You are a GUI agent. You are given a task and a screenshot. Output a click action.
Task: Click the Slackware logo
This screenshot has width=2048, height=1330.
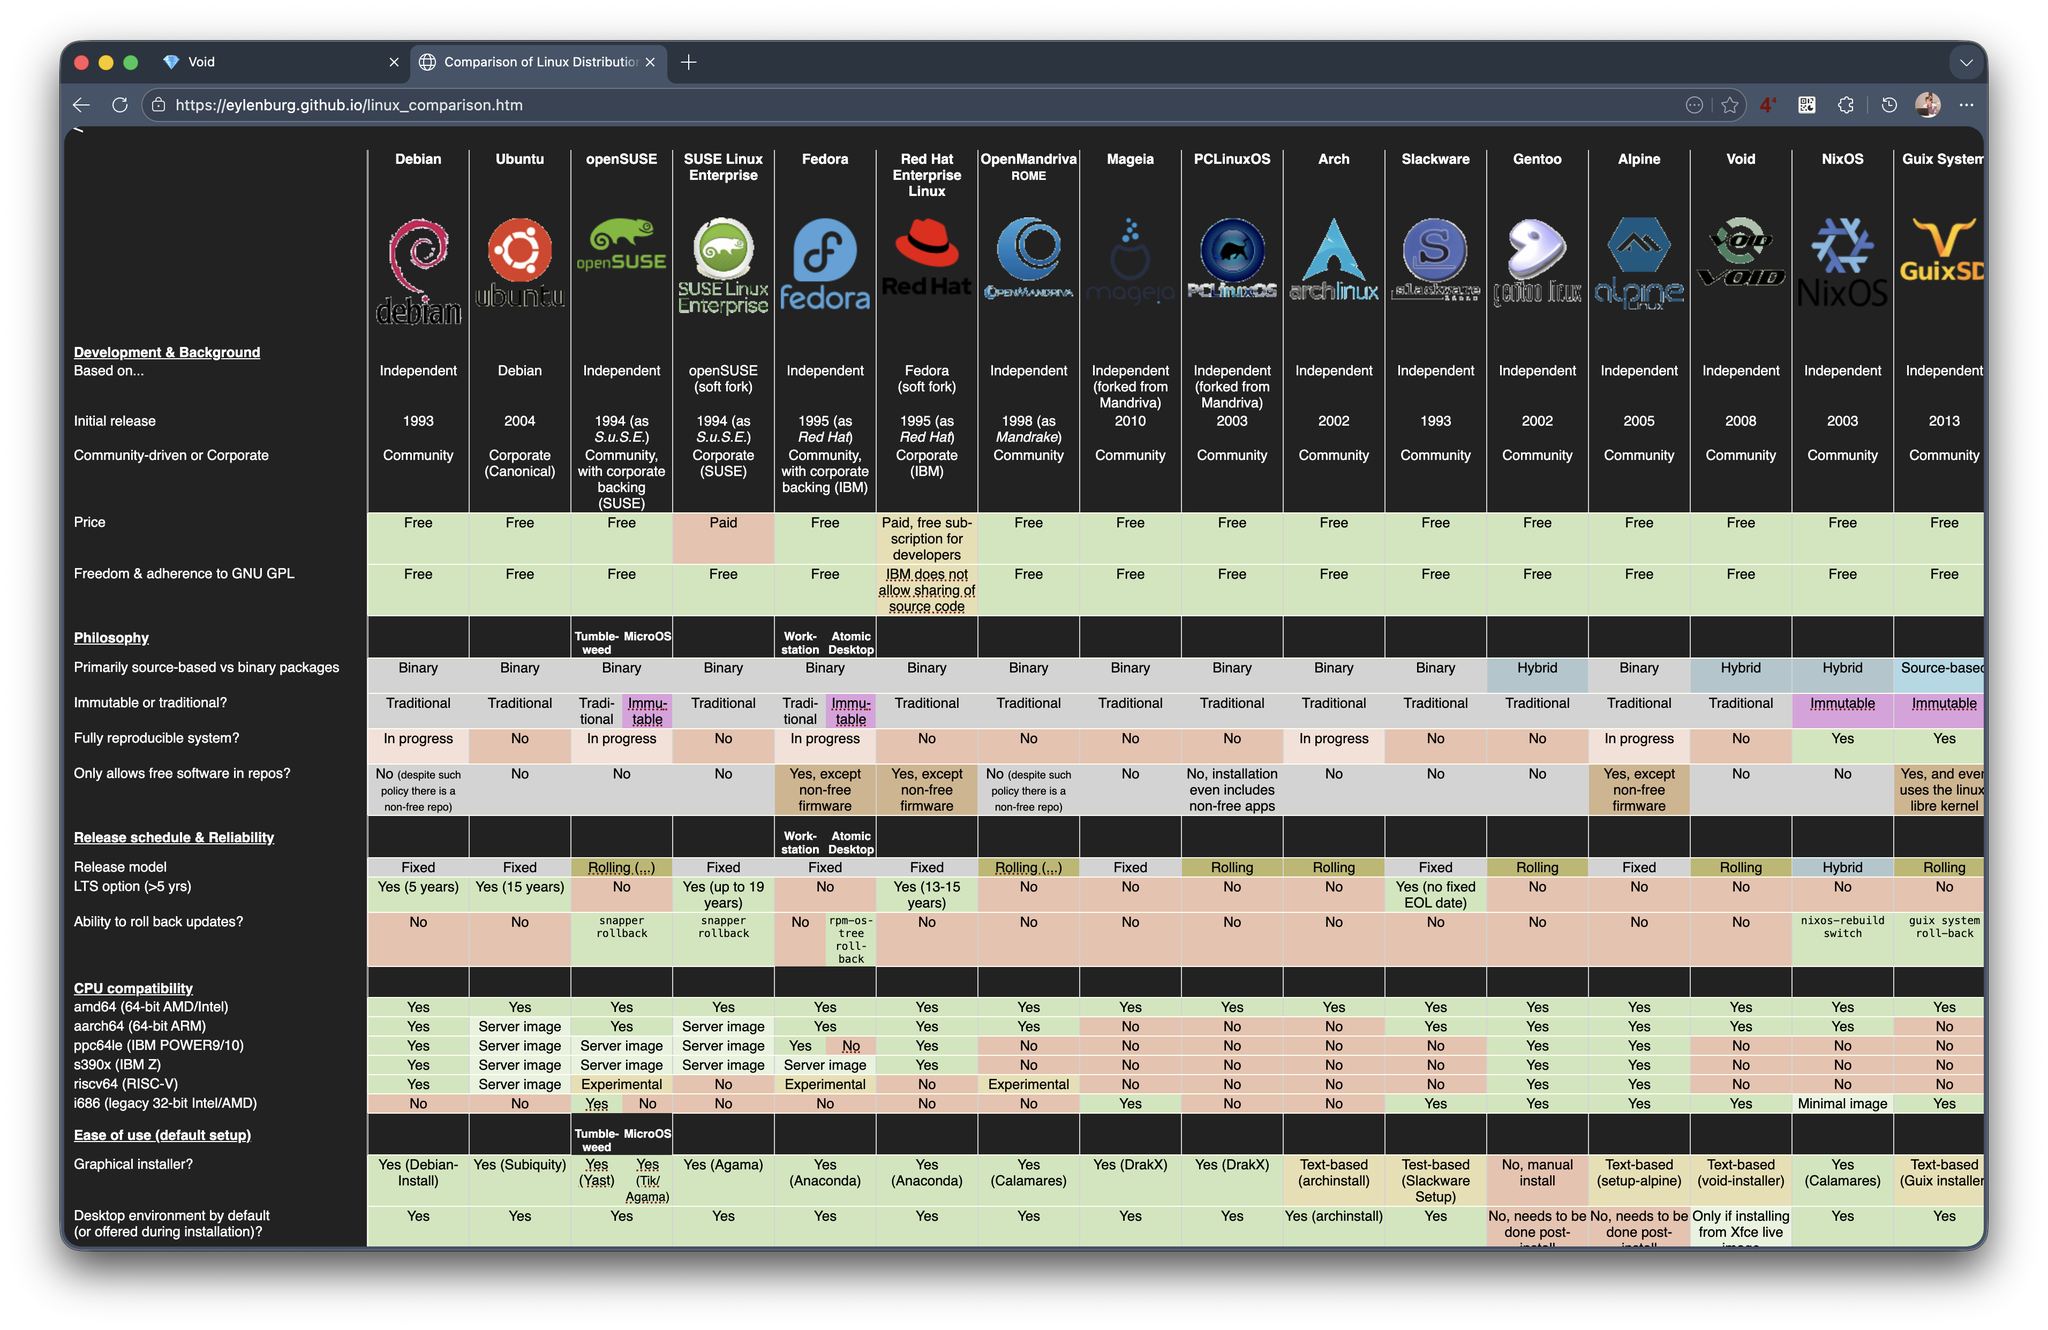1435,259
